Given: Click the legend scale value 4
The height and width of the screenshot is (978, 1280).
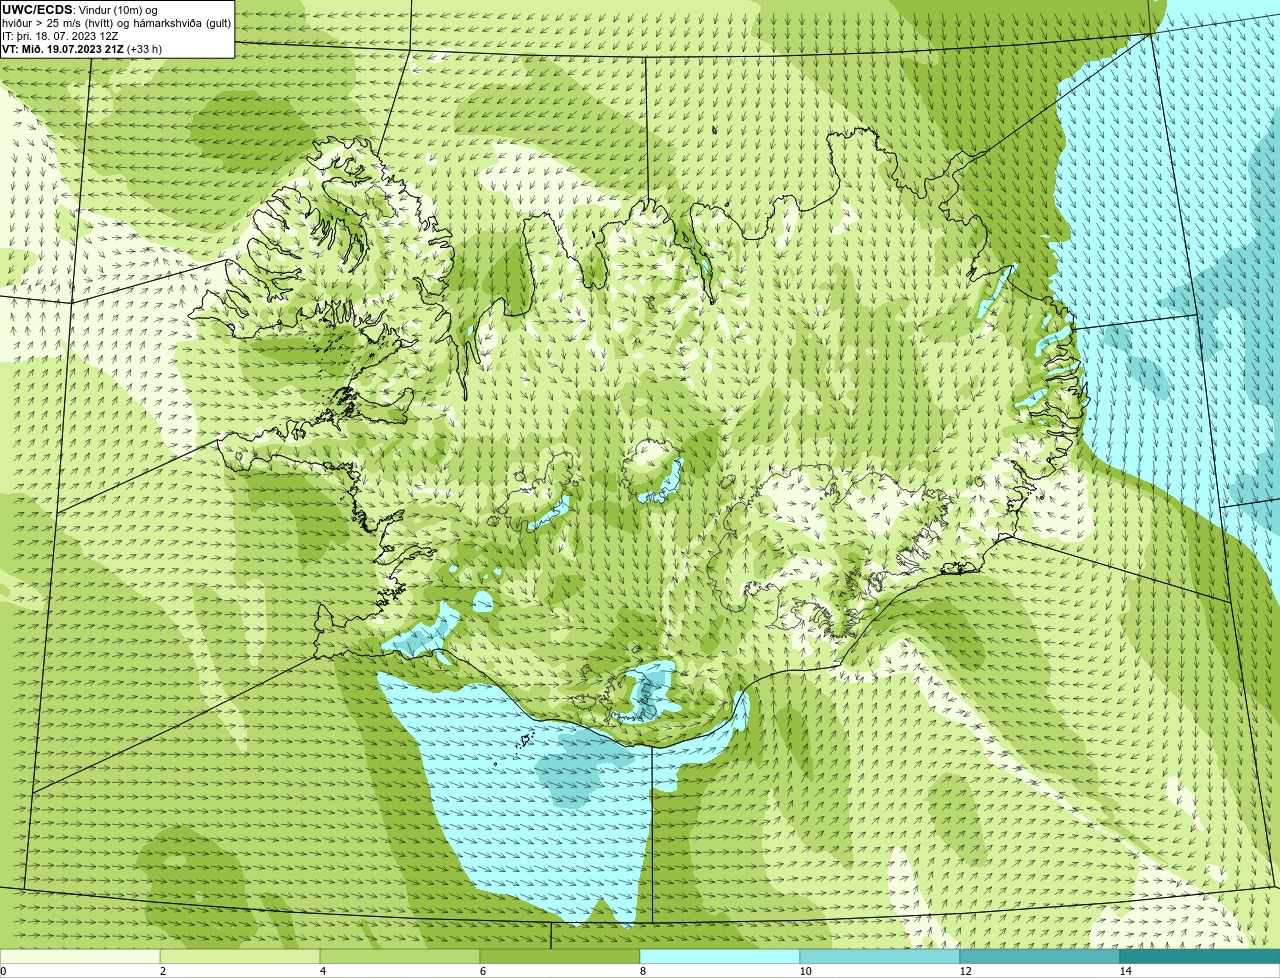Looking at the screenshot, I should tap(322, 971).
